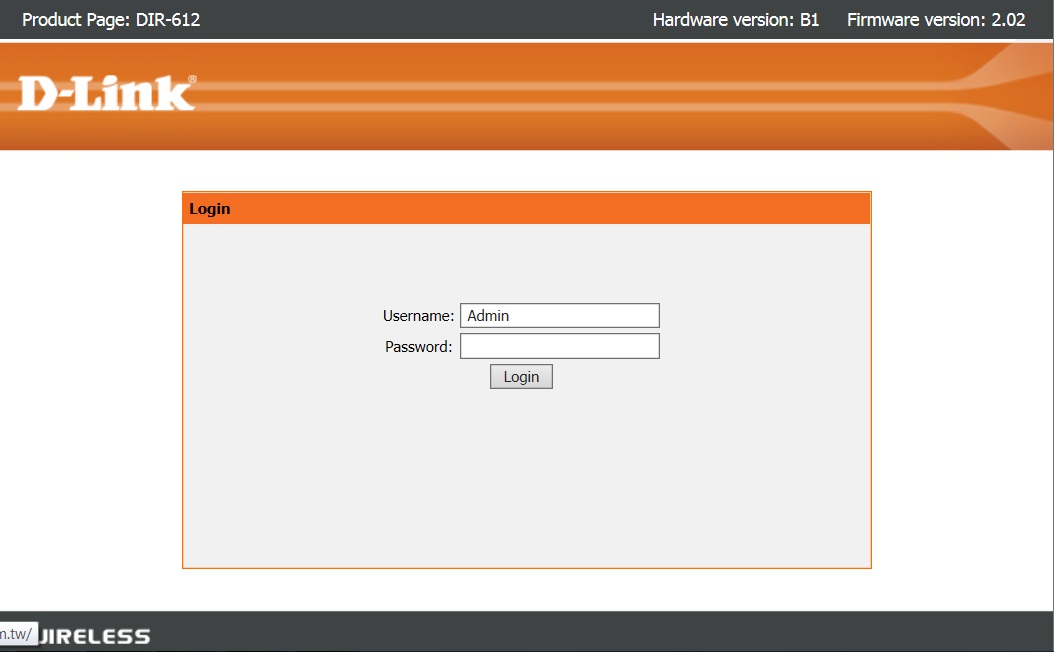Click the D-Link logo
1054x652 pixels.
pyautogui.click(x=107, y=93)
